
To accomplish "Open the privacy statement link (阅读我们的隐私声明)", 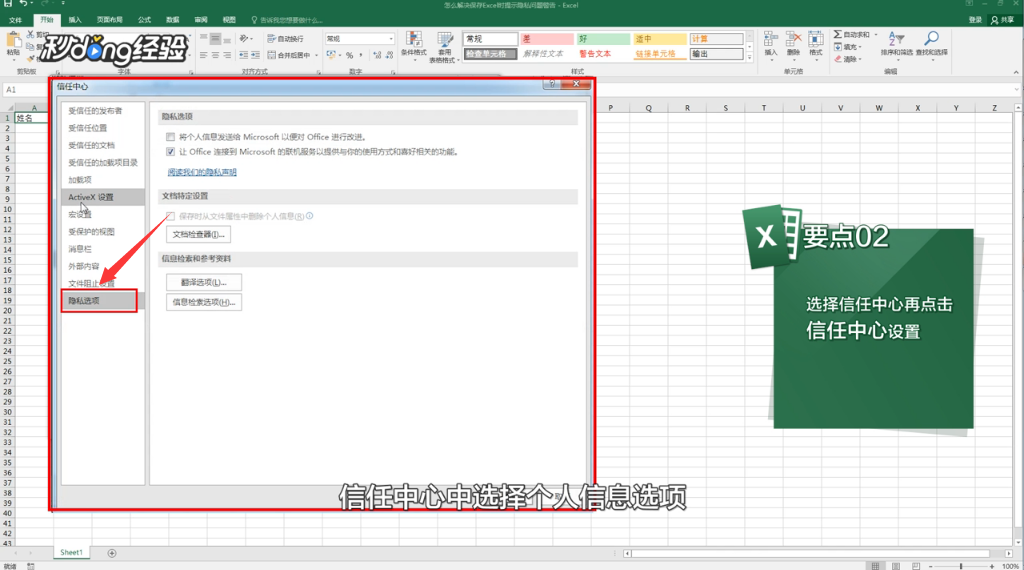I will coord(202,172).
